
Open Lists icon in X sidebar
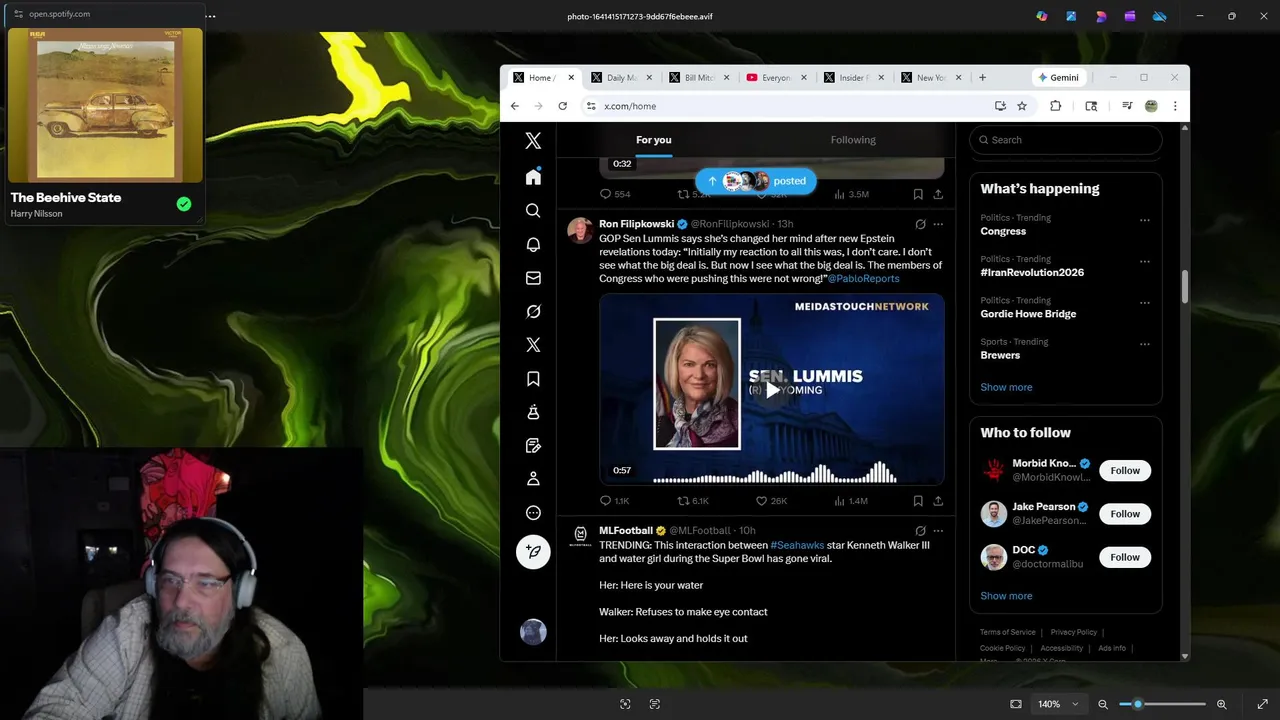point(533,446)
